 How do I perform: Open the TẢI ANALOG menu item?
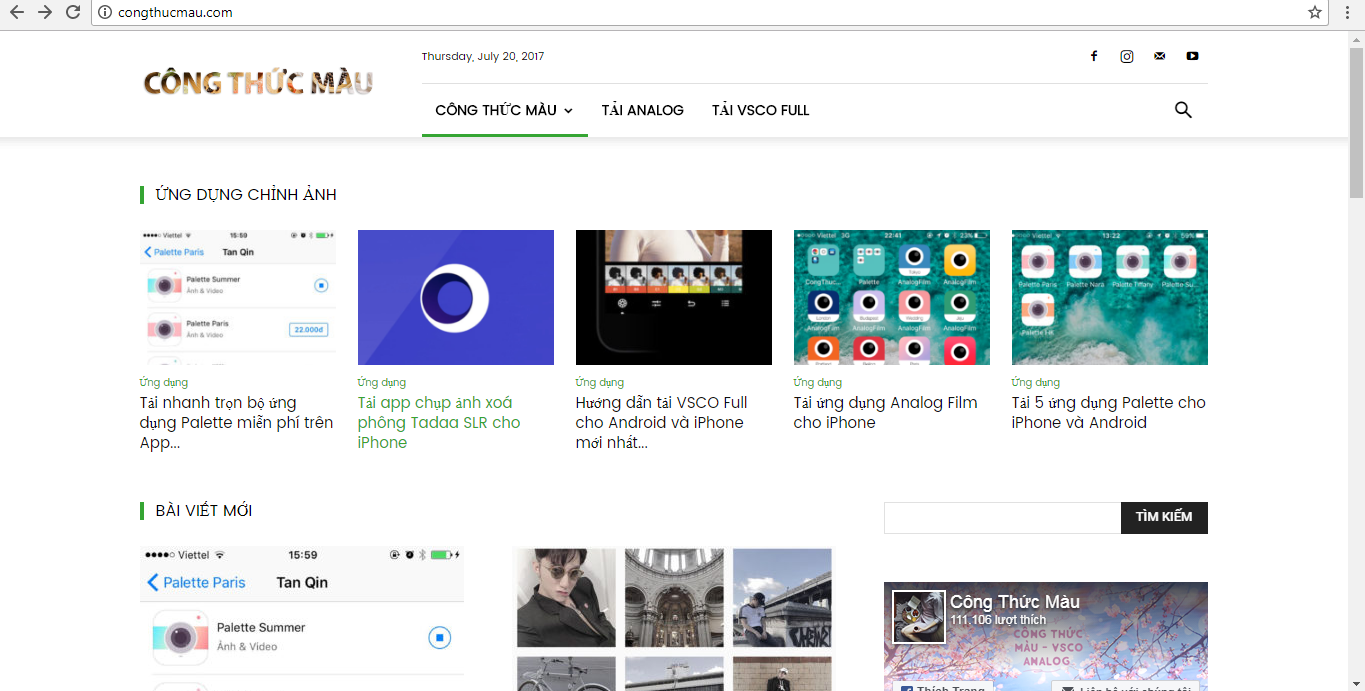[642, 110]
